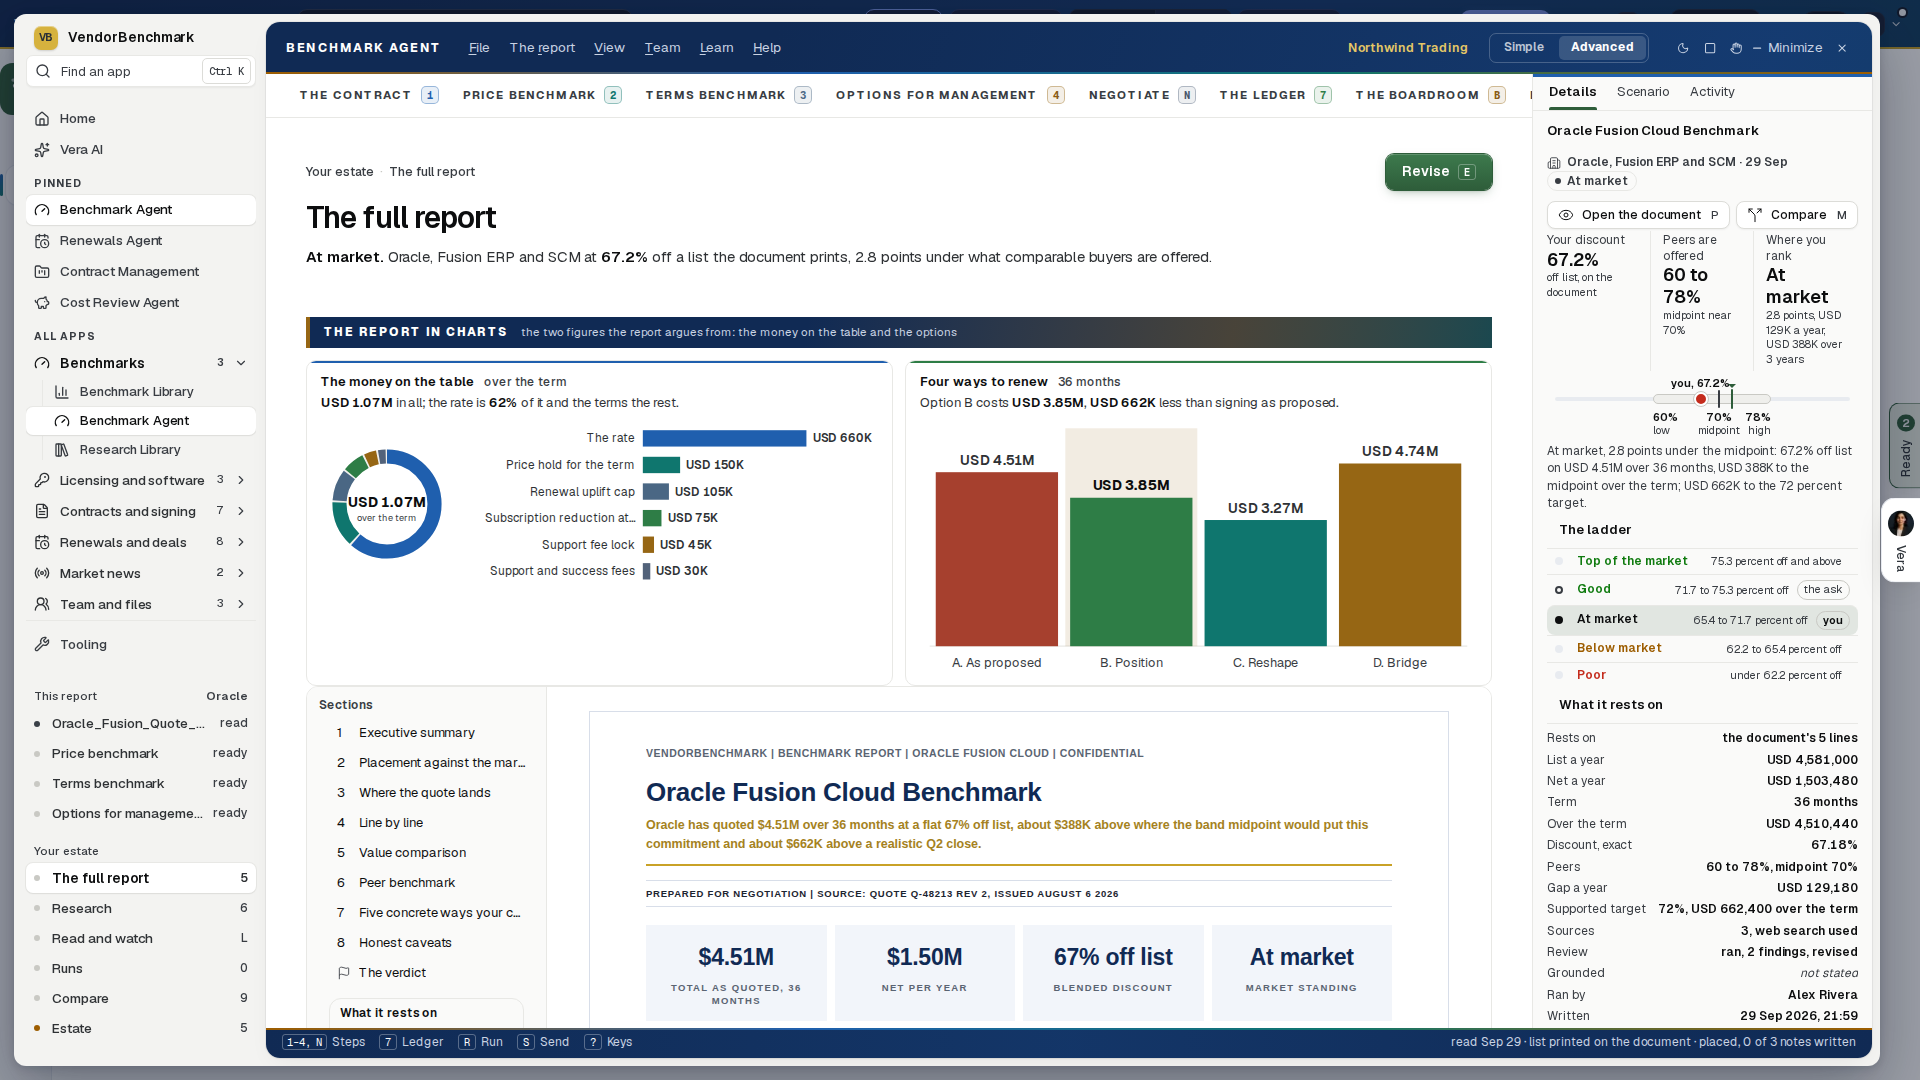The height and width of the screenshot is (1080, 1920).
Task: Click the hand icon in header
Action: pyautogui.click(x=1736, y=48)
